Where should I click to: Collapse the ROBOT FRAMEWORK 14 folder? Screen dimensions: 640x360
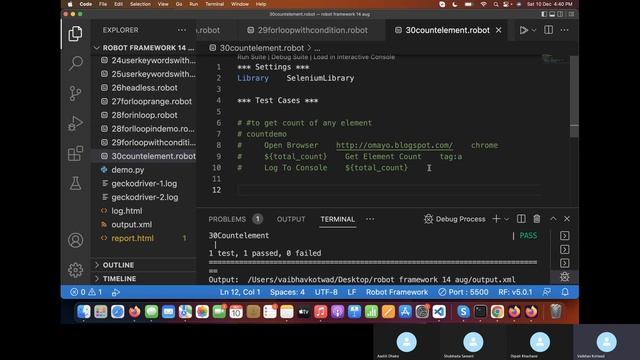pos(144,48)
